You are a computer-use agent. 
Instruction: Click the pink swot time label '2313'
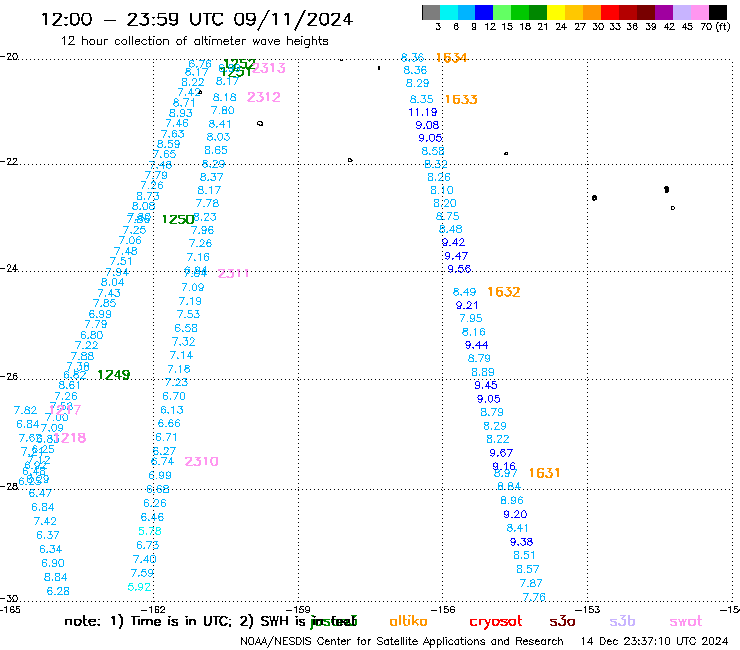(269, 68)
